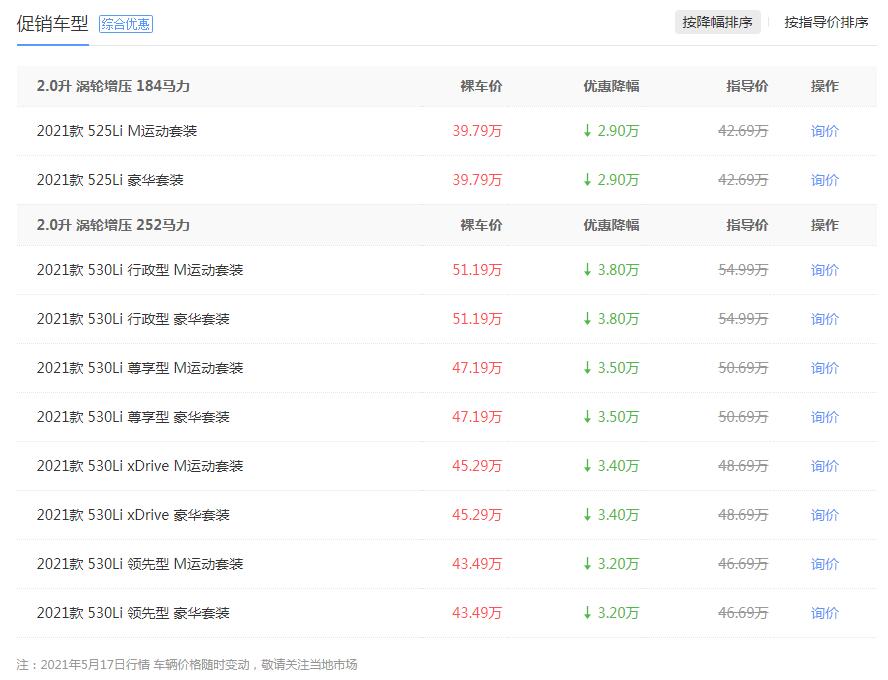Click 询价 for 525Li M运动套装
Viewport: 888px width, 680px height.
click(x=825, y=131)
